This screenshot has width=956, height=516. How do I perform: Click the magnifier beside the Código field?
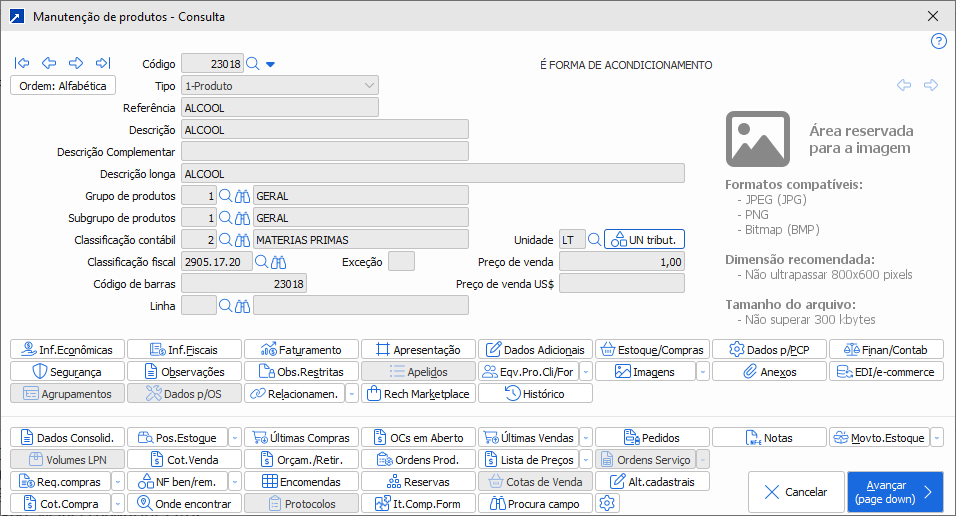[x=253, y=64]
